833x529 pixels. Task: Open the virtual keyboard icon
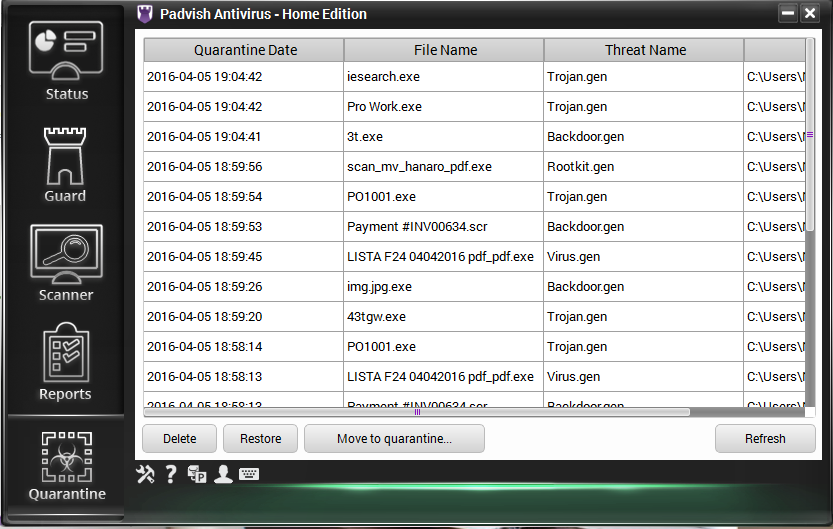pos(249,474)
